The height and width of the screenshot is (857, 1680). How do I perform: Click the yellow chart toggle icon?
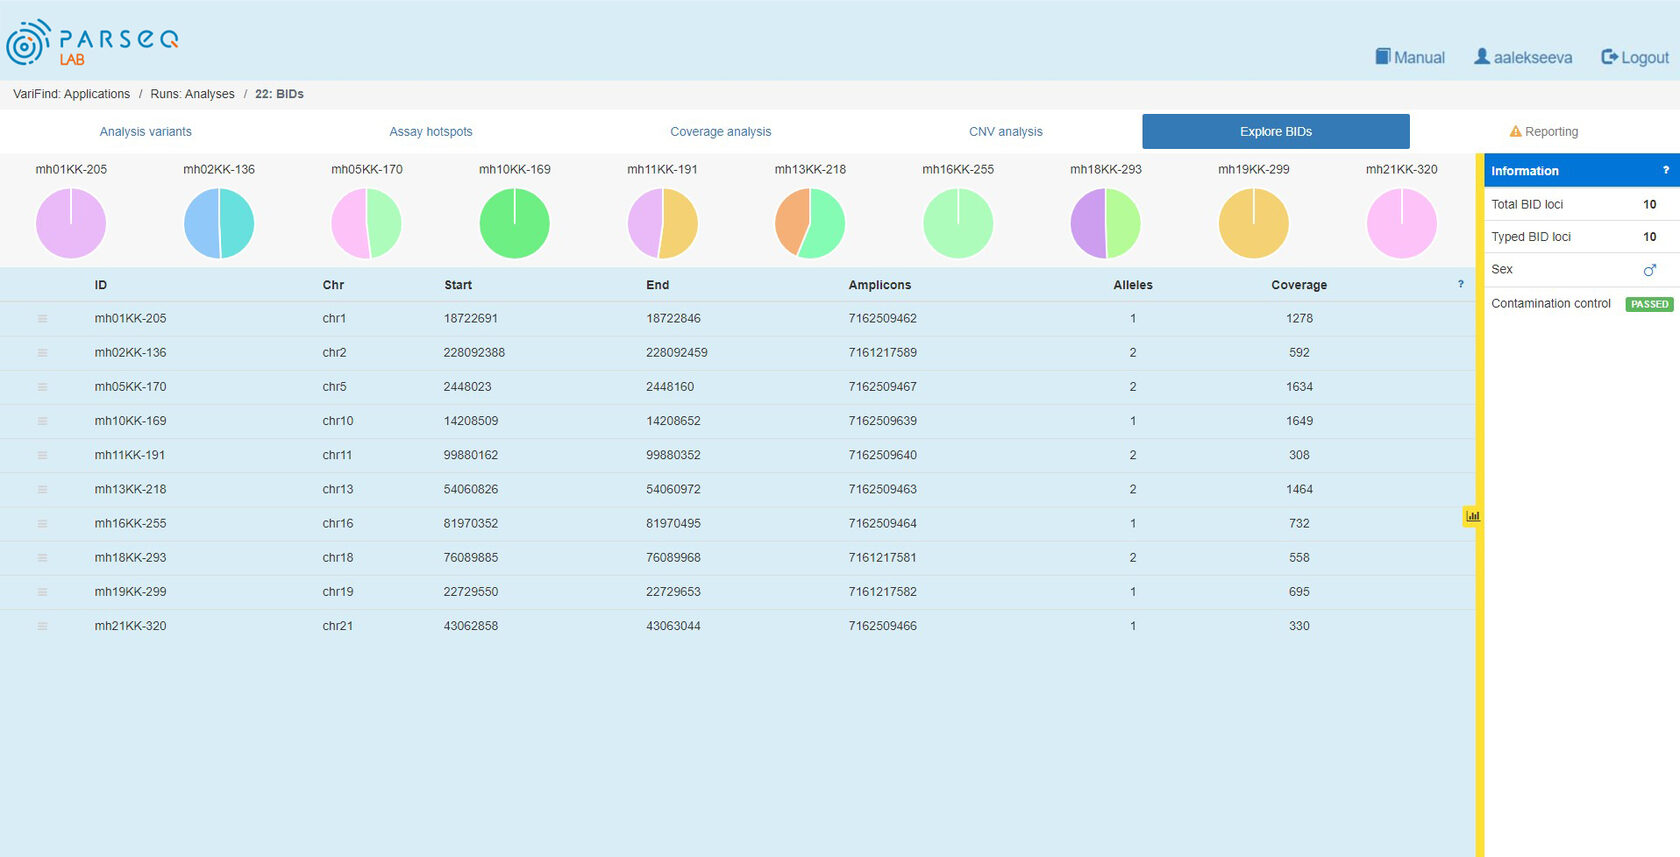pos(1472,516)
